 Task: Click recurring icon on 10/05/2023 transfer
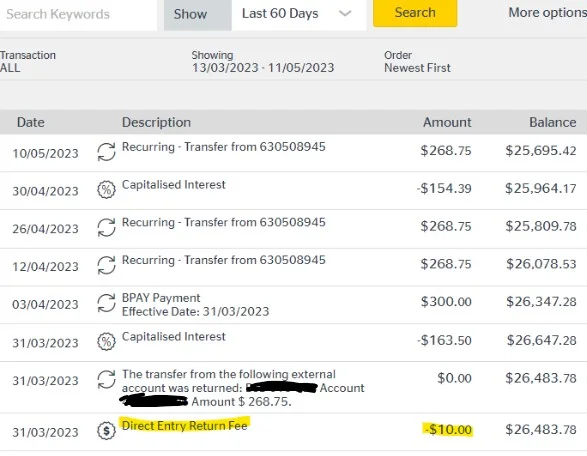[x=106, y=152]
